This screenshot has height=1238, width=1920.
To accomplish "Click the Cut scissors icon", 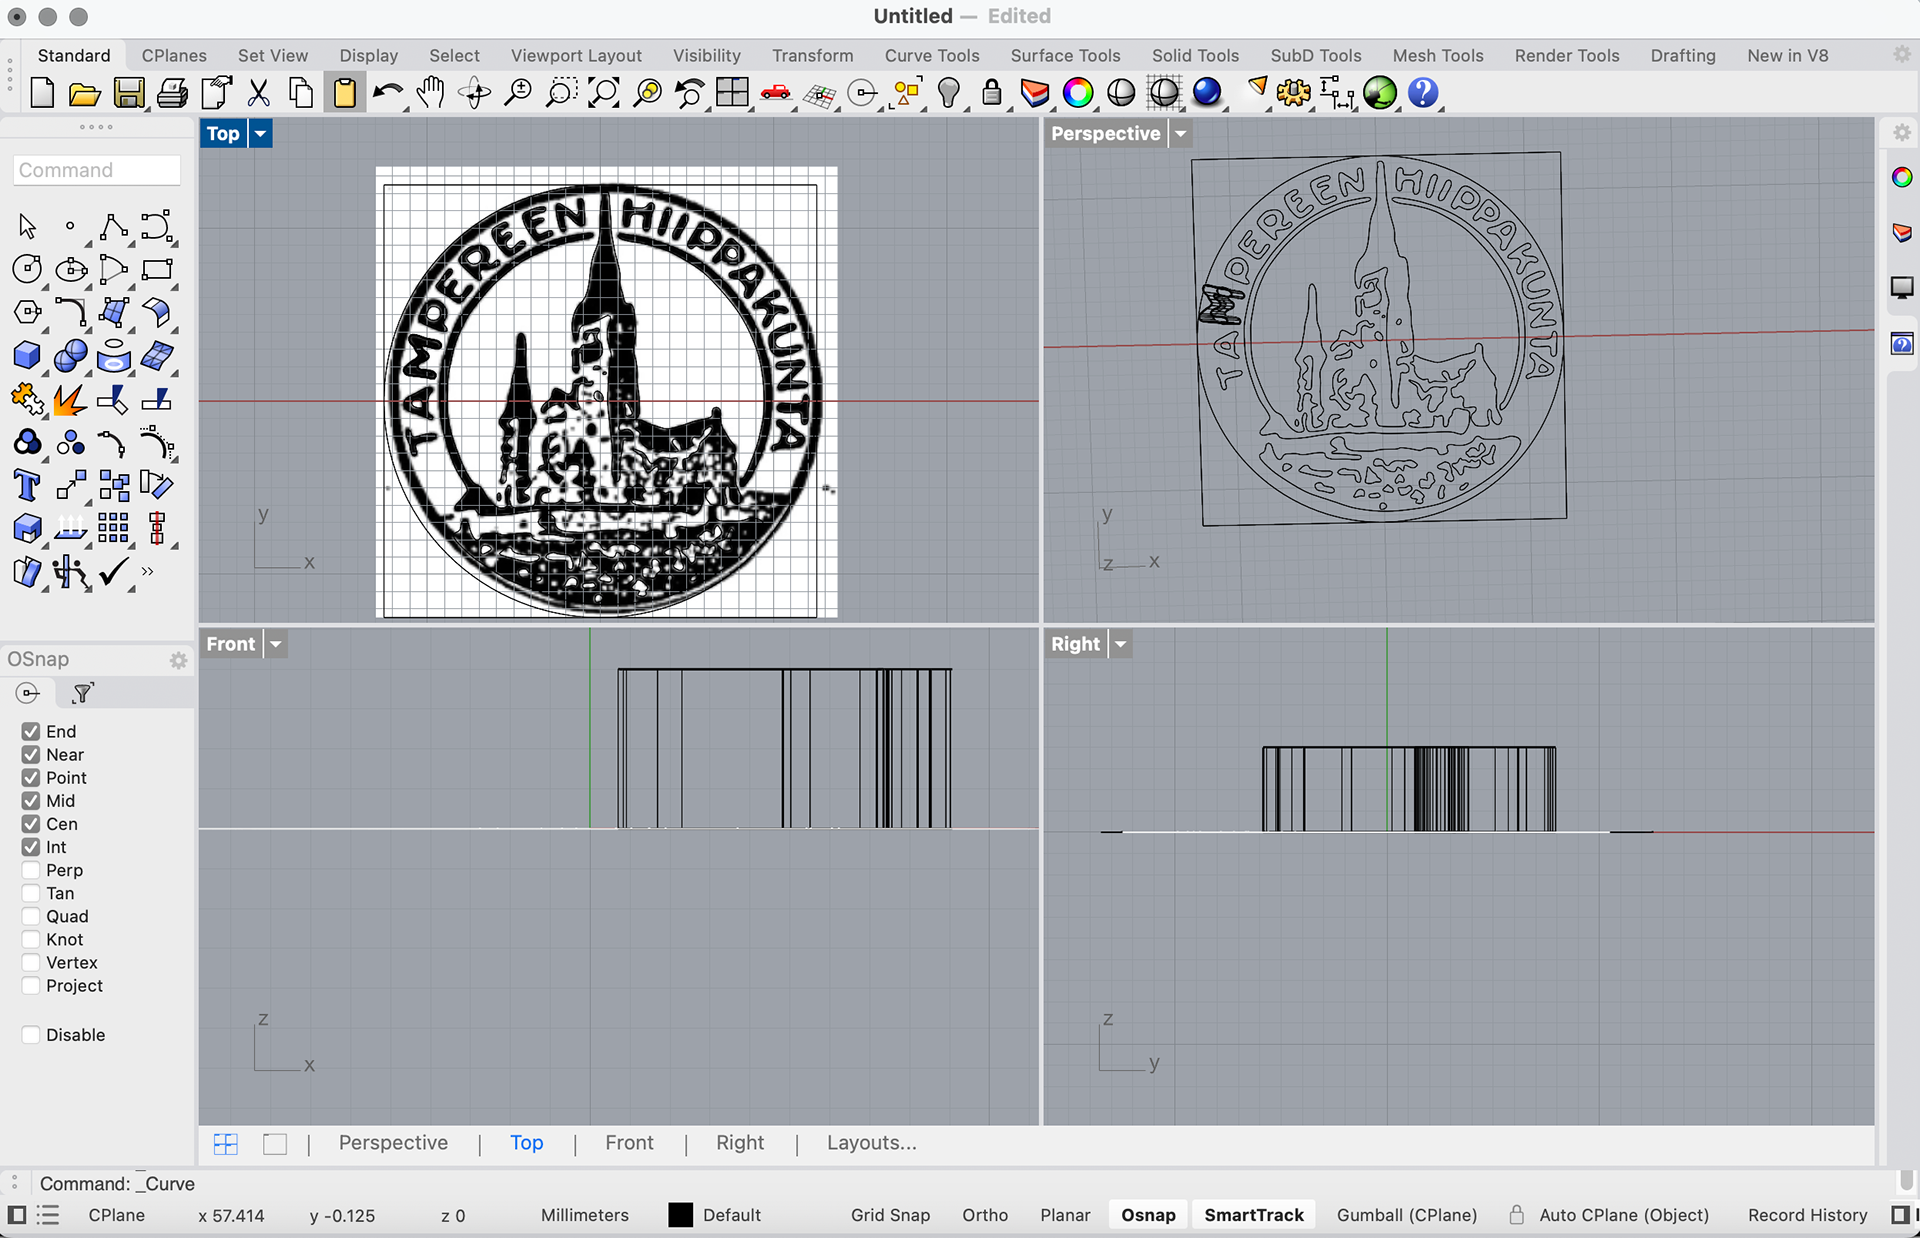I will (258, 93).
